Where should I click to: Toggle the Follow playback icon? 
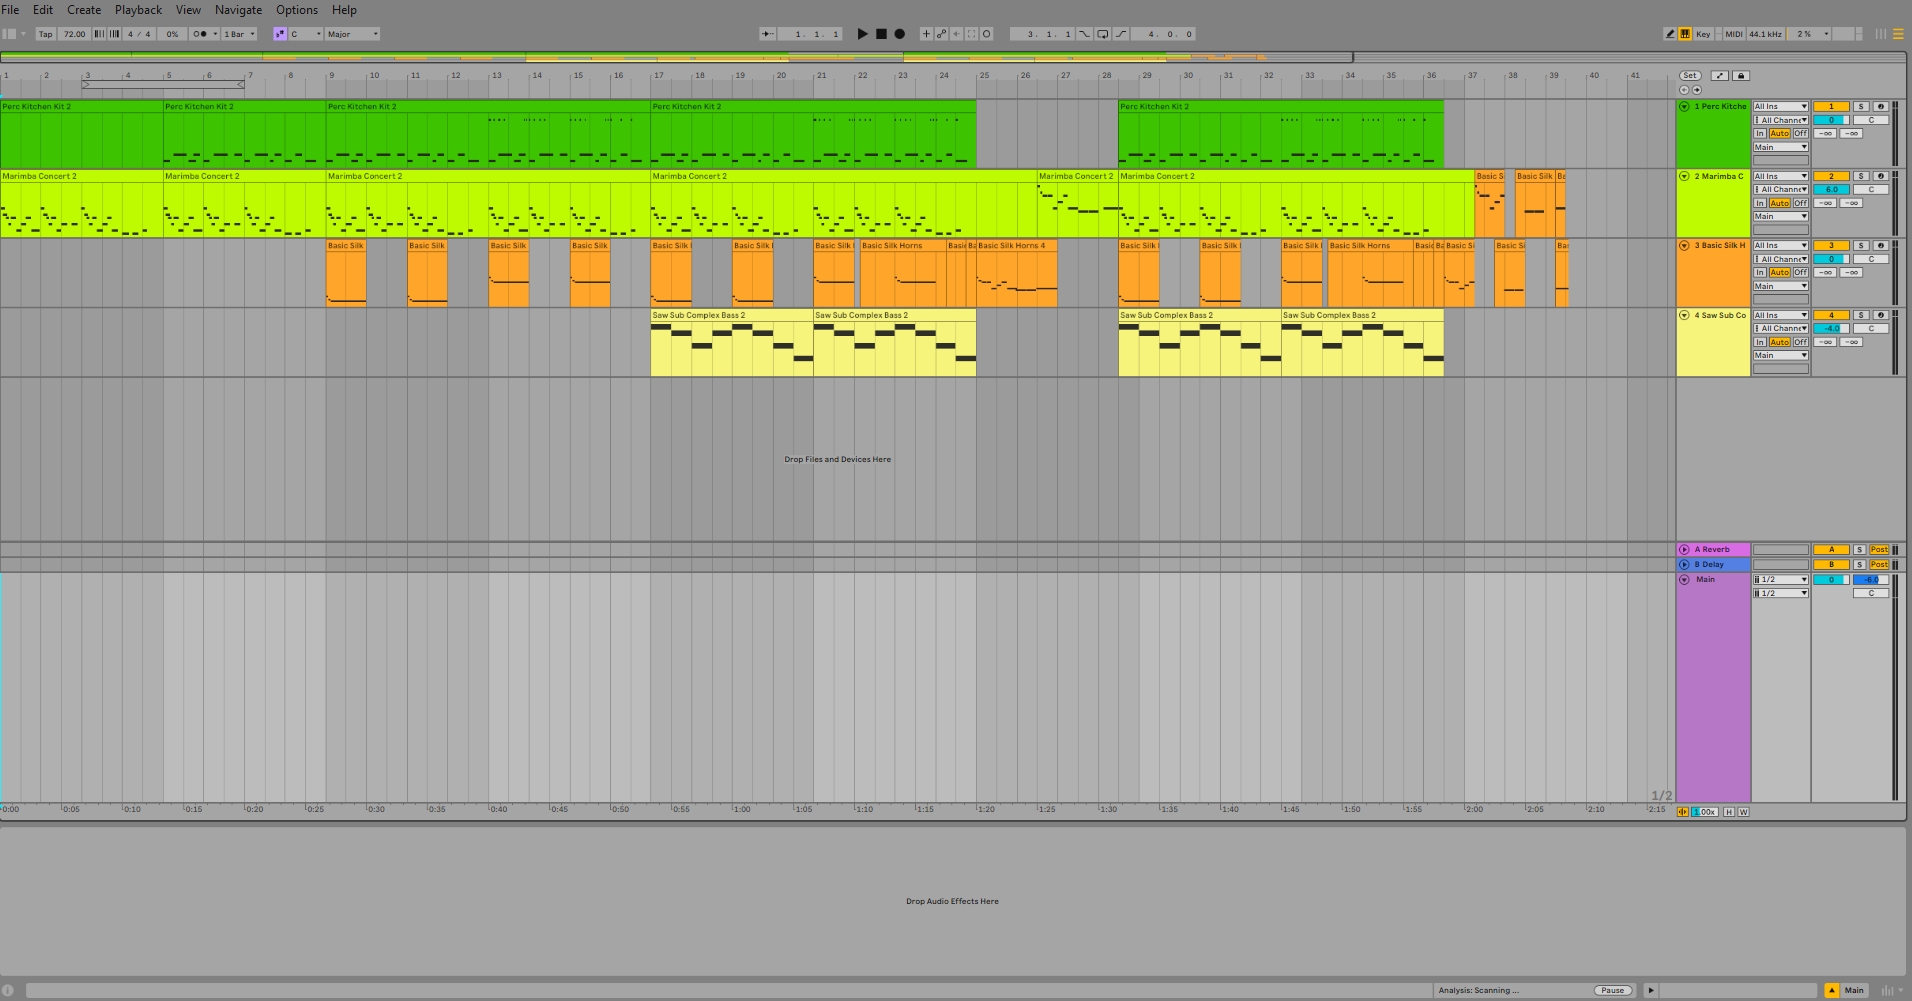[767, 34]
